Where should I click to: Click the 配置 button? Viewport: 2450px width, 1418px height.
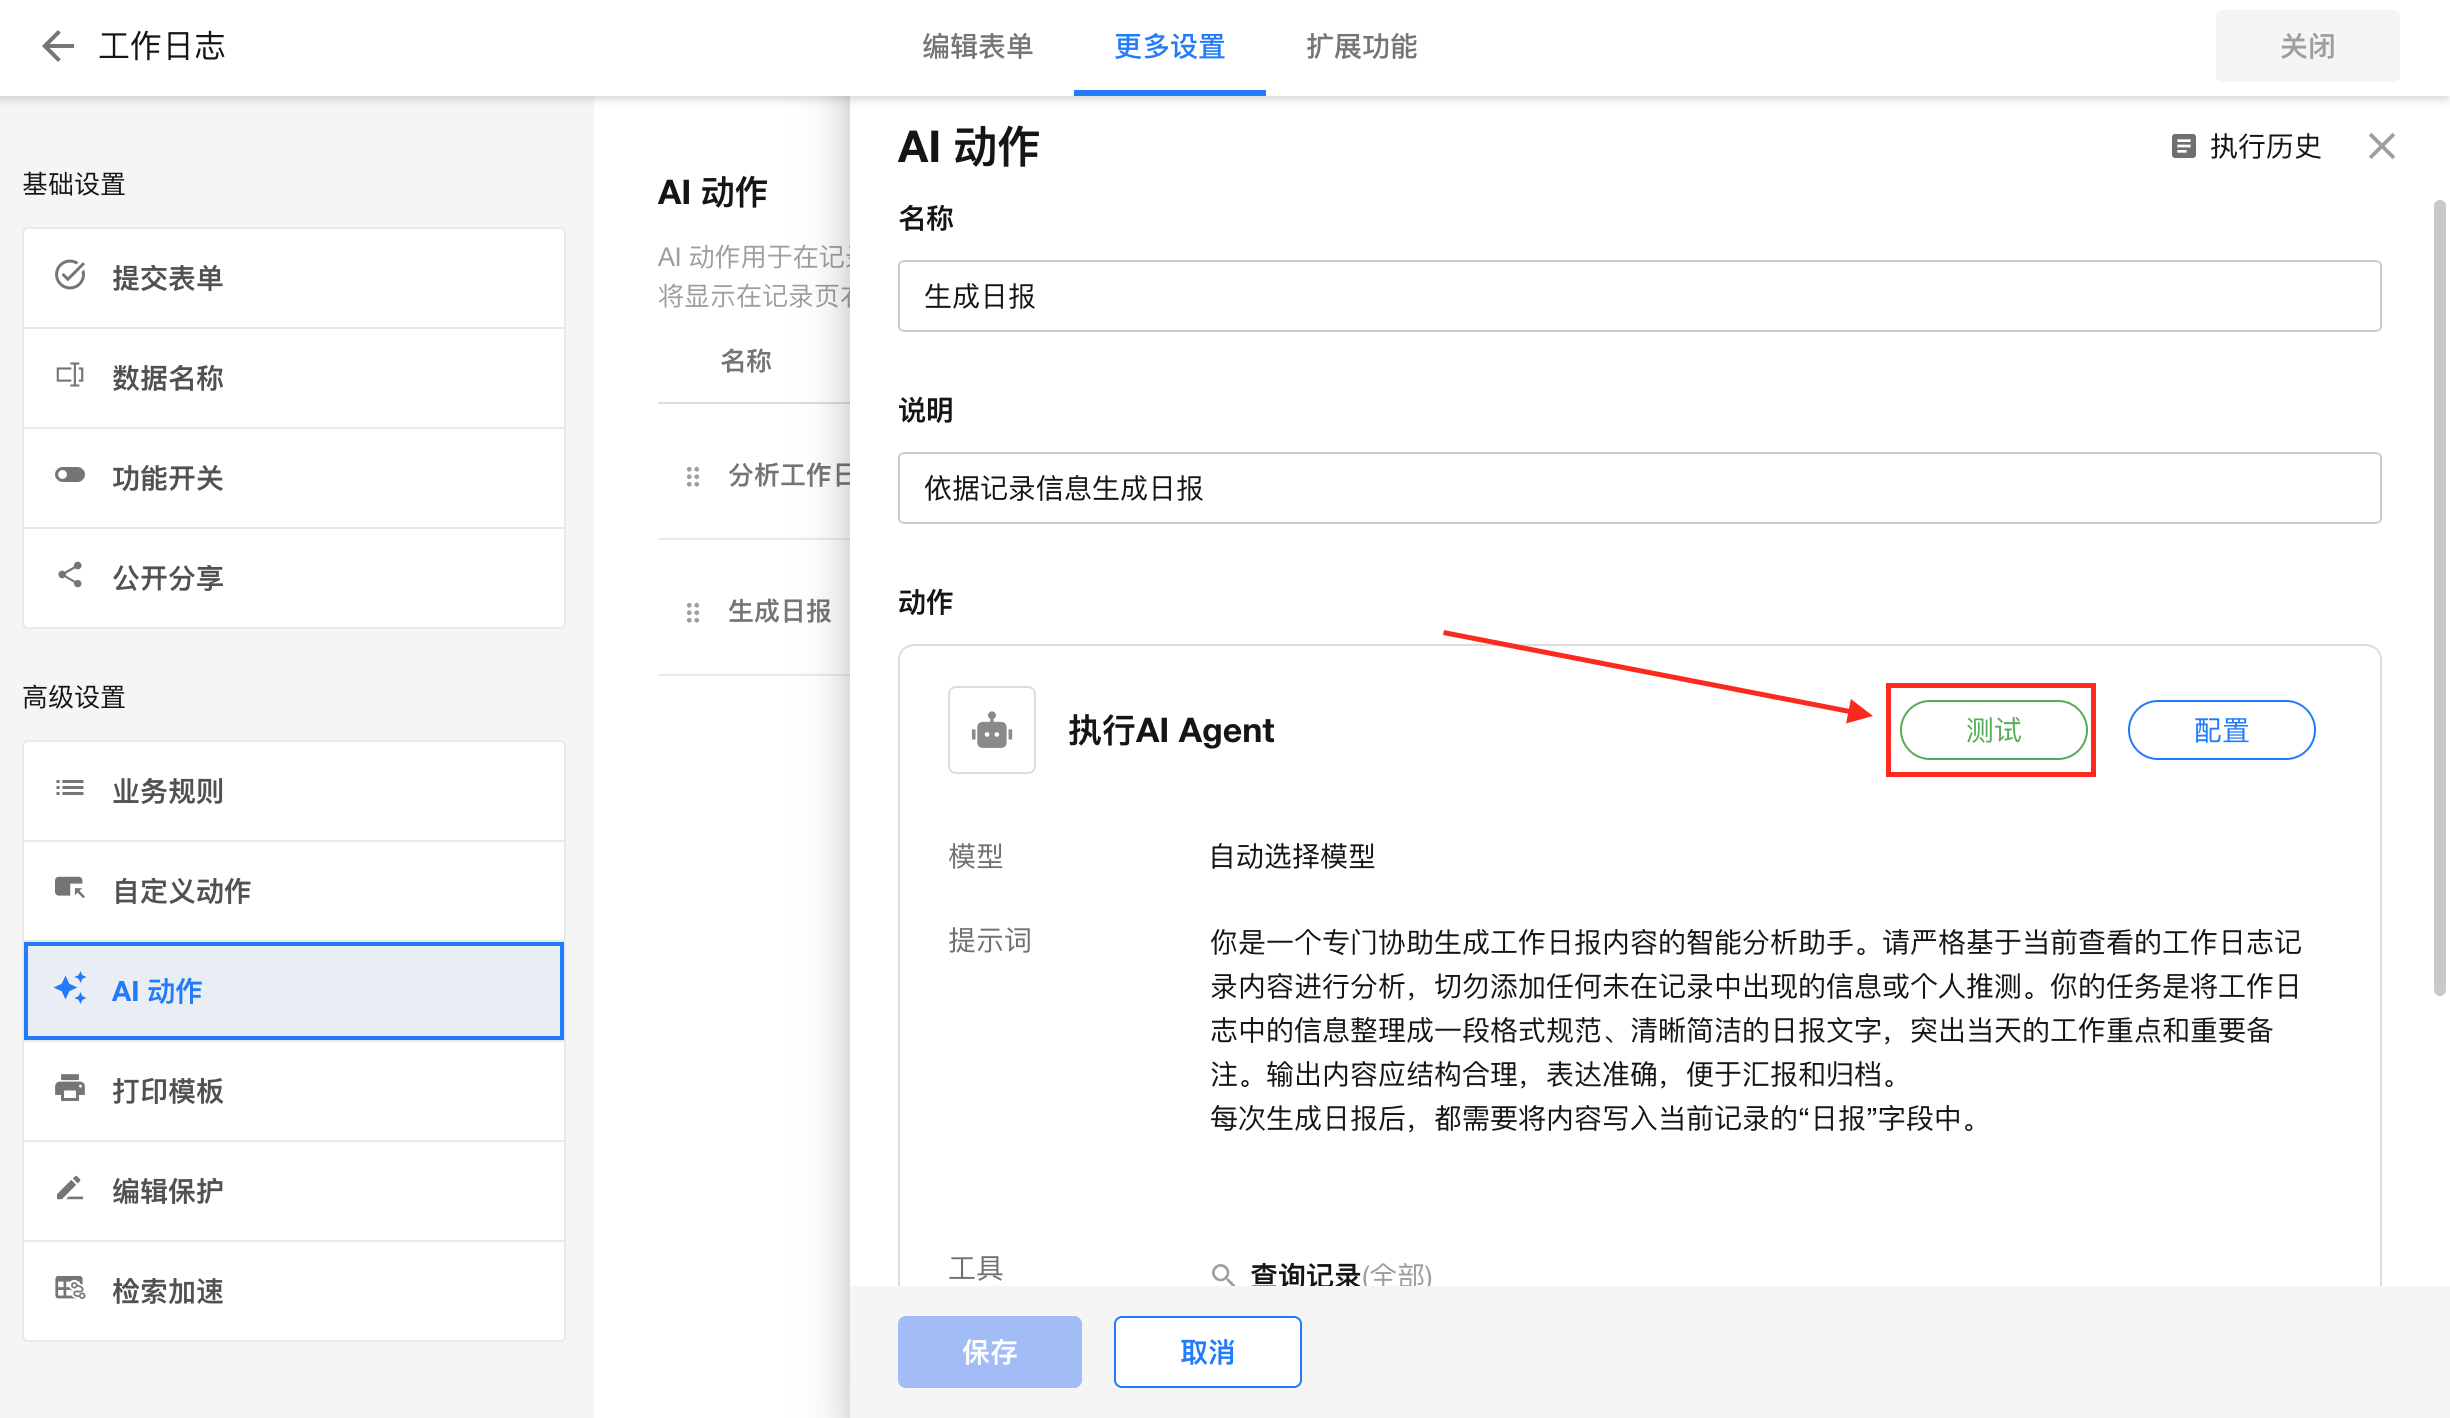click(x=2220, y=731)
